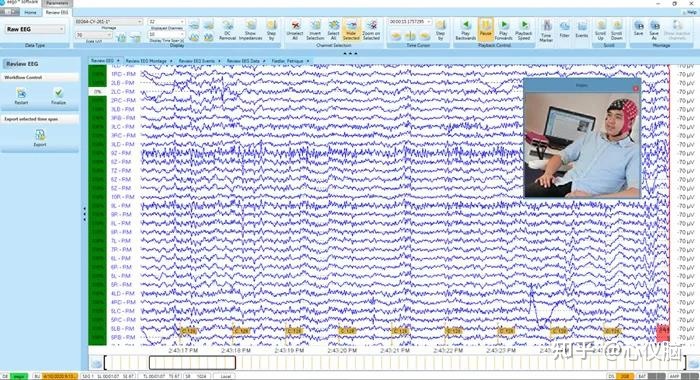Click the red event marker at trace end
The width and height of the screenshot is (700, 380).
point(662,333)
